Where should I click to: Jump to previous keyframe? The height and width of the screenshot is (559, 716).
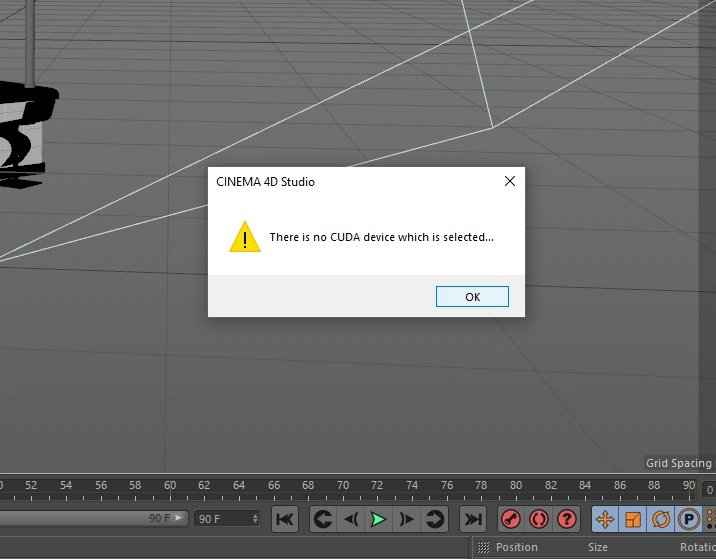click(323, 519)
